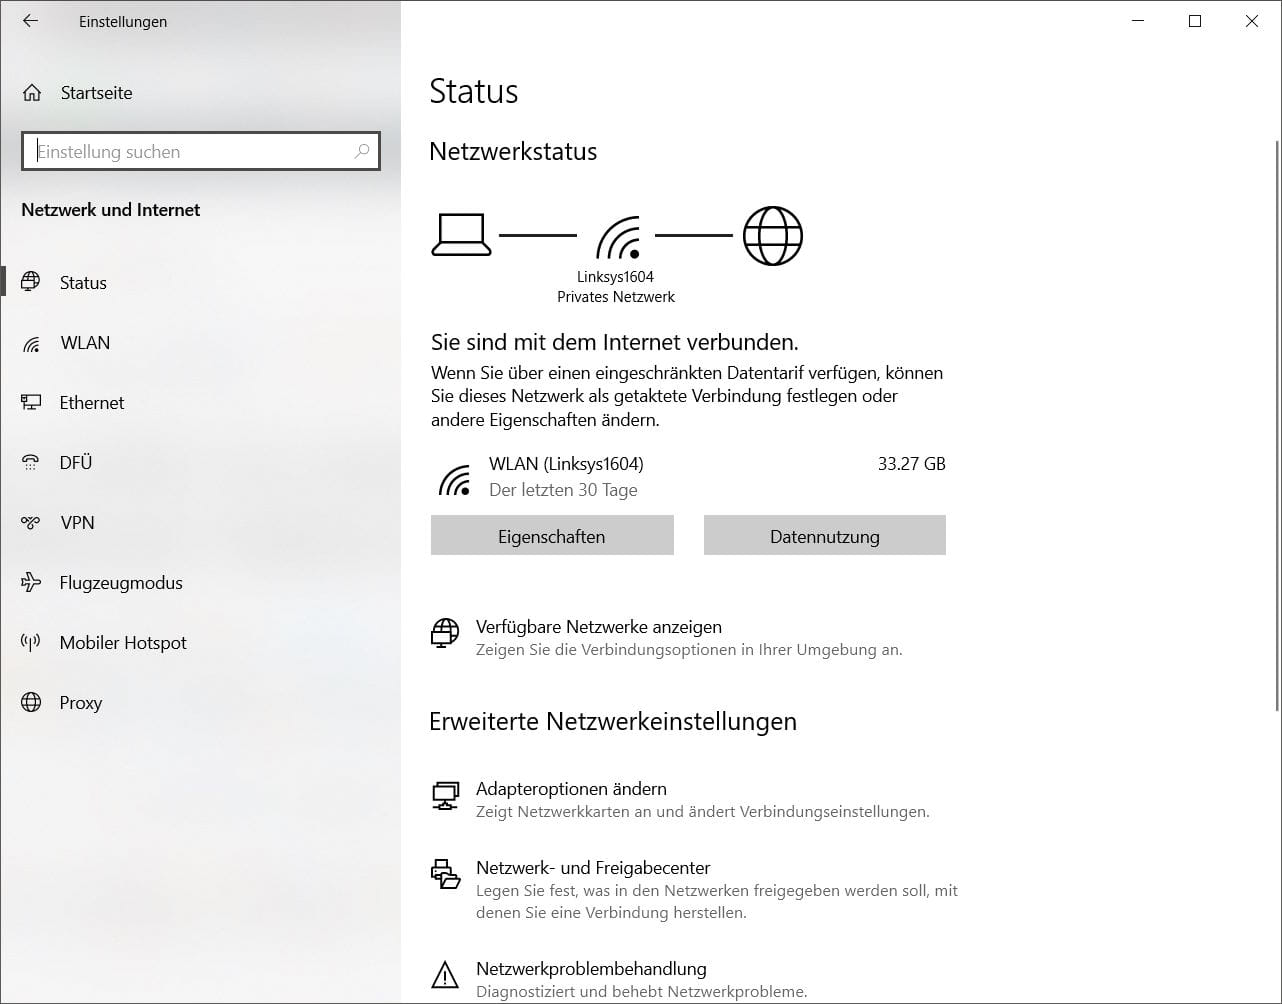Click the magnifier icon in search box
Screen dimensions: 1282x1004
(x=362, y=151)
